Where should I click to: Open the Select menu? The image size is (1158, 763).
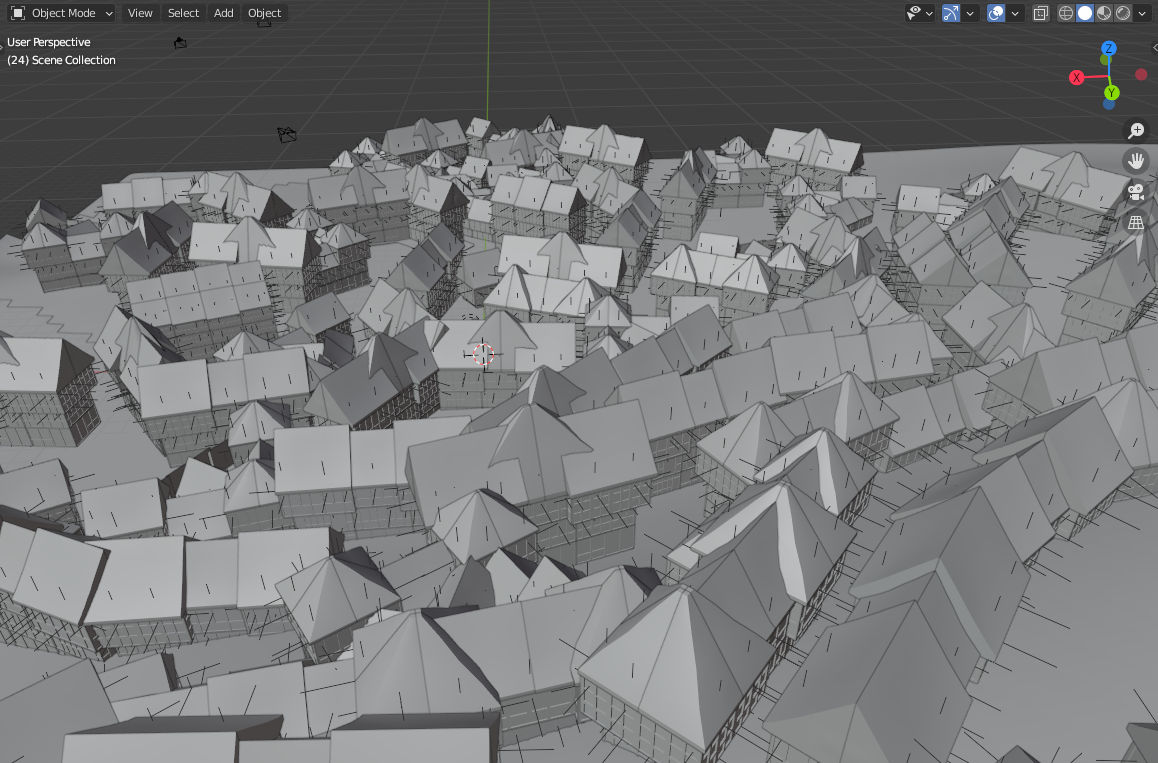(183, 13)
